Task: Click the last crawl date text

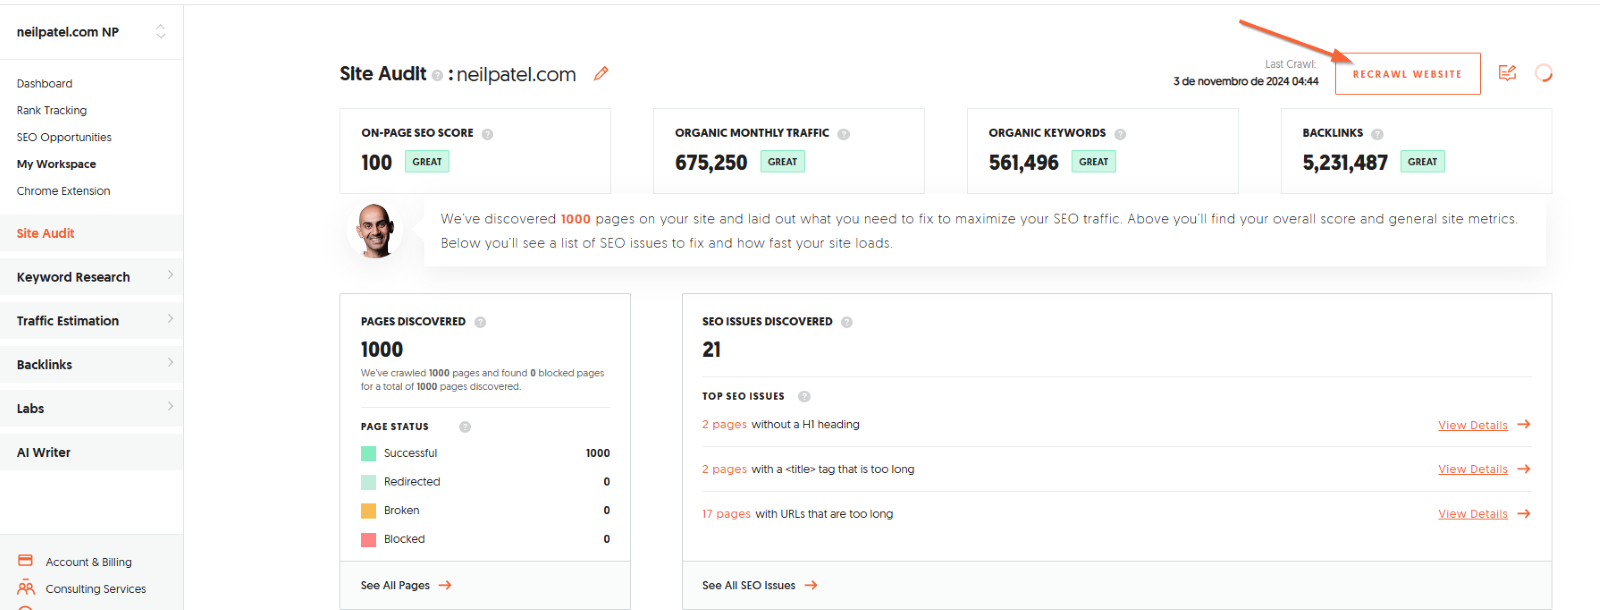Action: click(1245, 82)
